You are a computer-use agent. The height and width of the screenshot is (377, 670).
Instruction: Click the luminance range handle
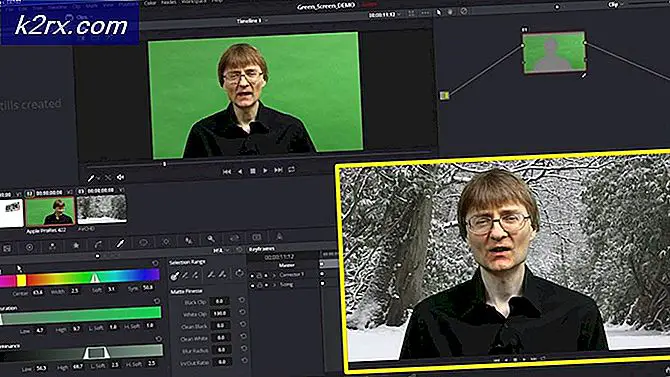click(96, 353)
